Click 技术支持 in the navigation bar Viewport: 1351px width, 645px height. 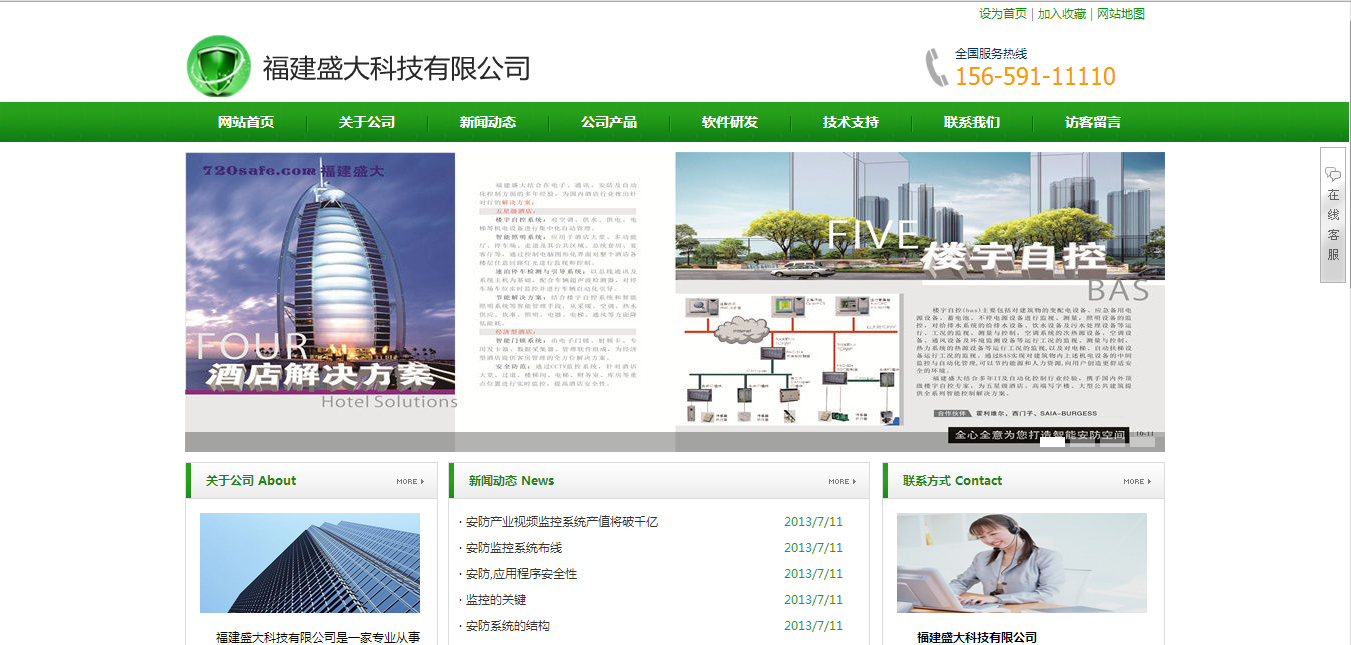tap(851, 122)
